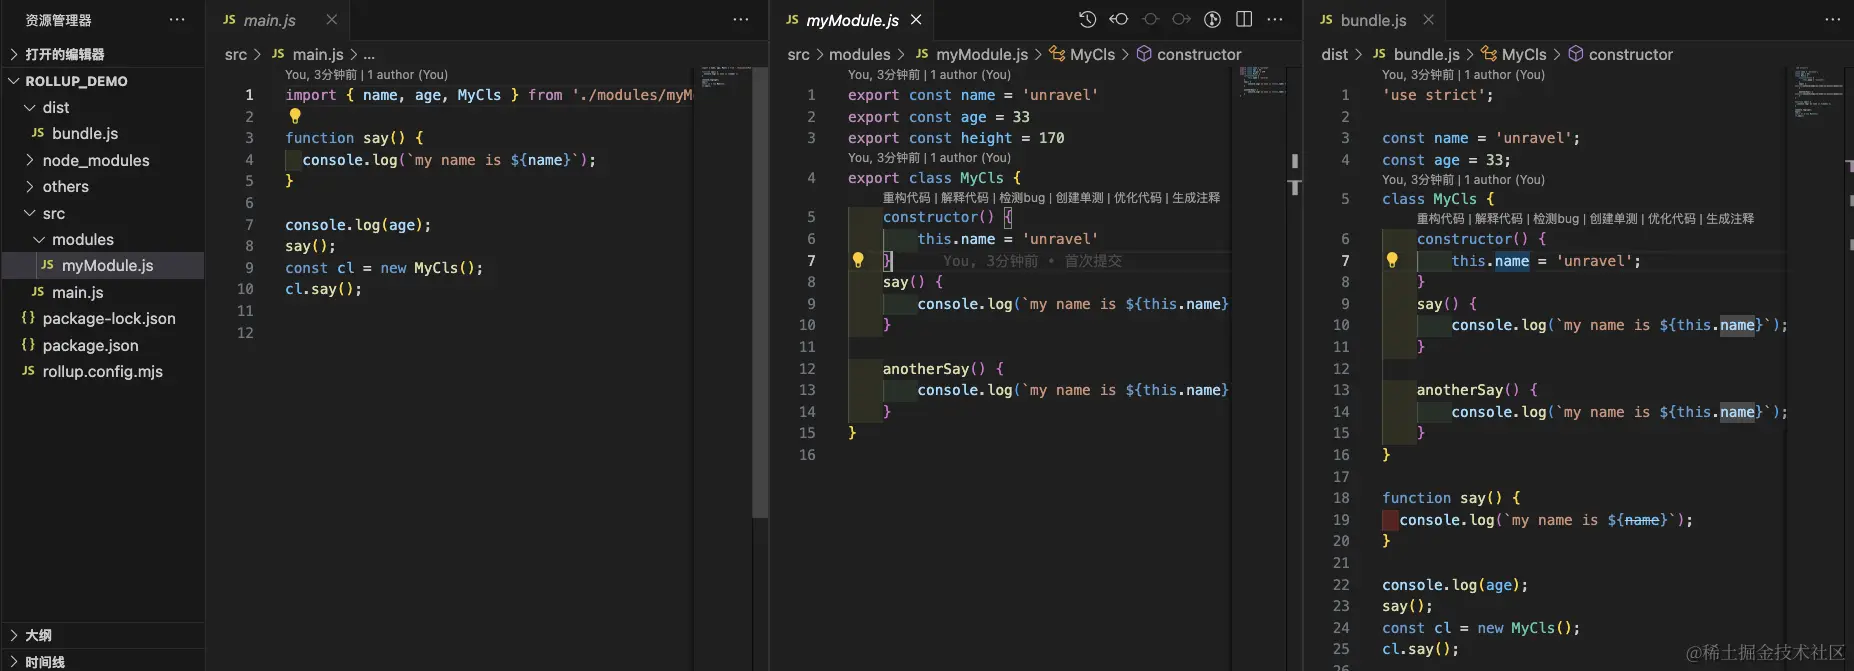The height and width of the screenshot is (671, 1854).
Task: Click the MyCls class icon in myModule.js breadcrumb
Action: click(x=1057, y=54)
